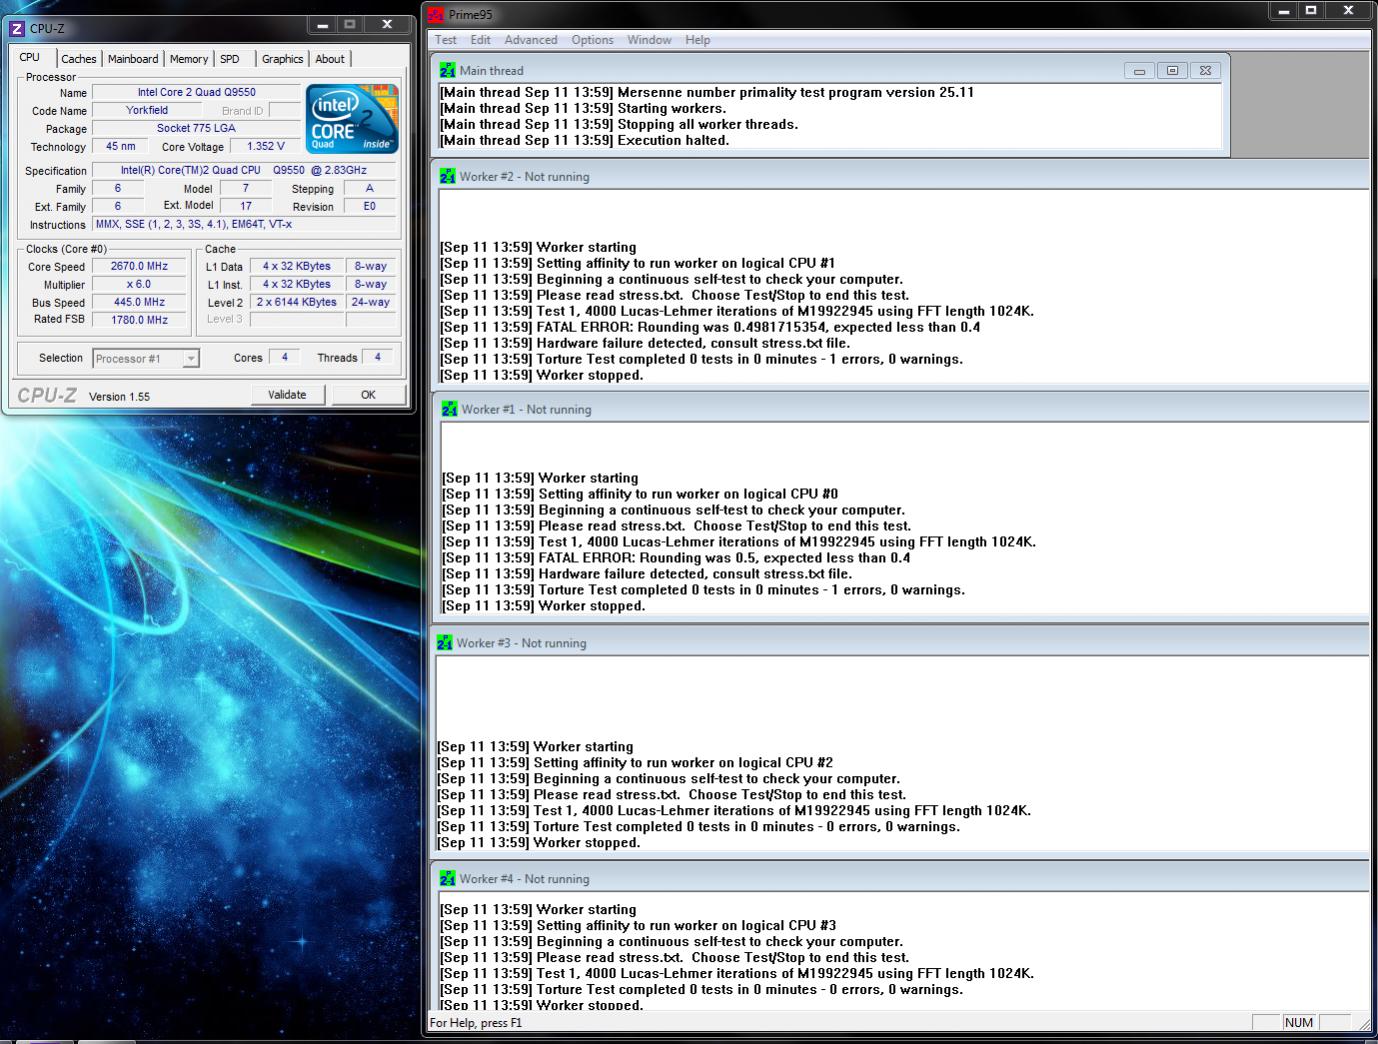Click the CPU-Z title bar icon
Image resolution: width=1378 pixels, height=1044 pixels.
point(16,28)
